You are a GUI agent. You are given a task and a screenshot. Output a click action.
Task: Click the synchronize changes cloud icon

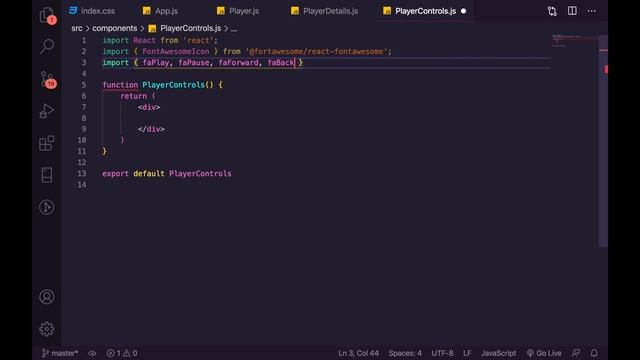coord(92,353)
